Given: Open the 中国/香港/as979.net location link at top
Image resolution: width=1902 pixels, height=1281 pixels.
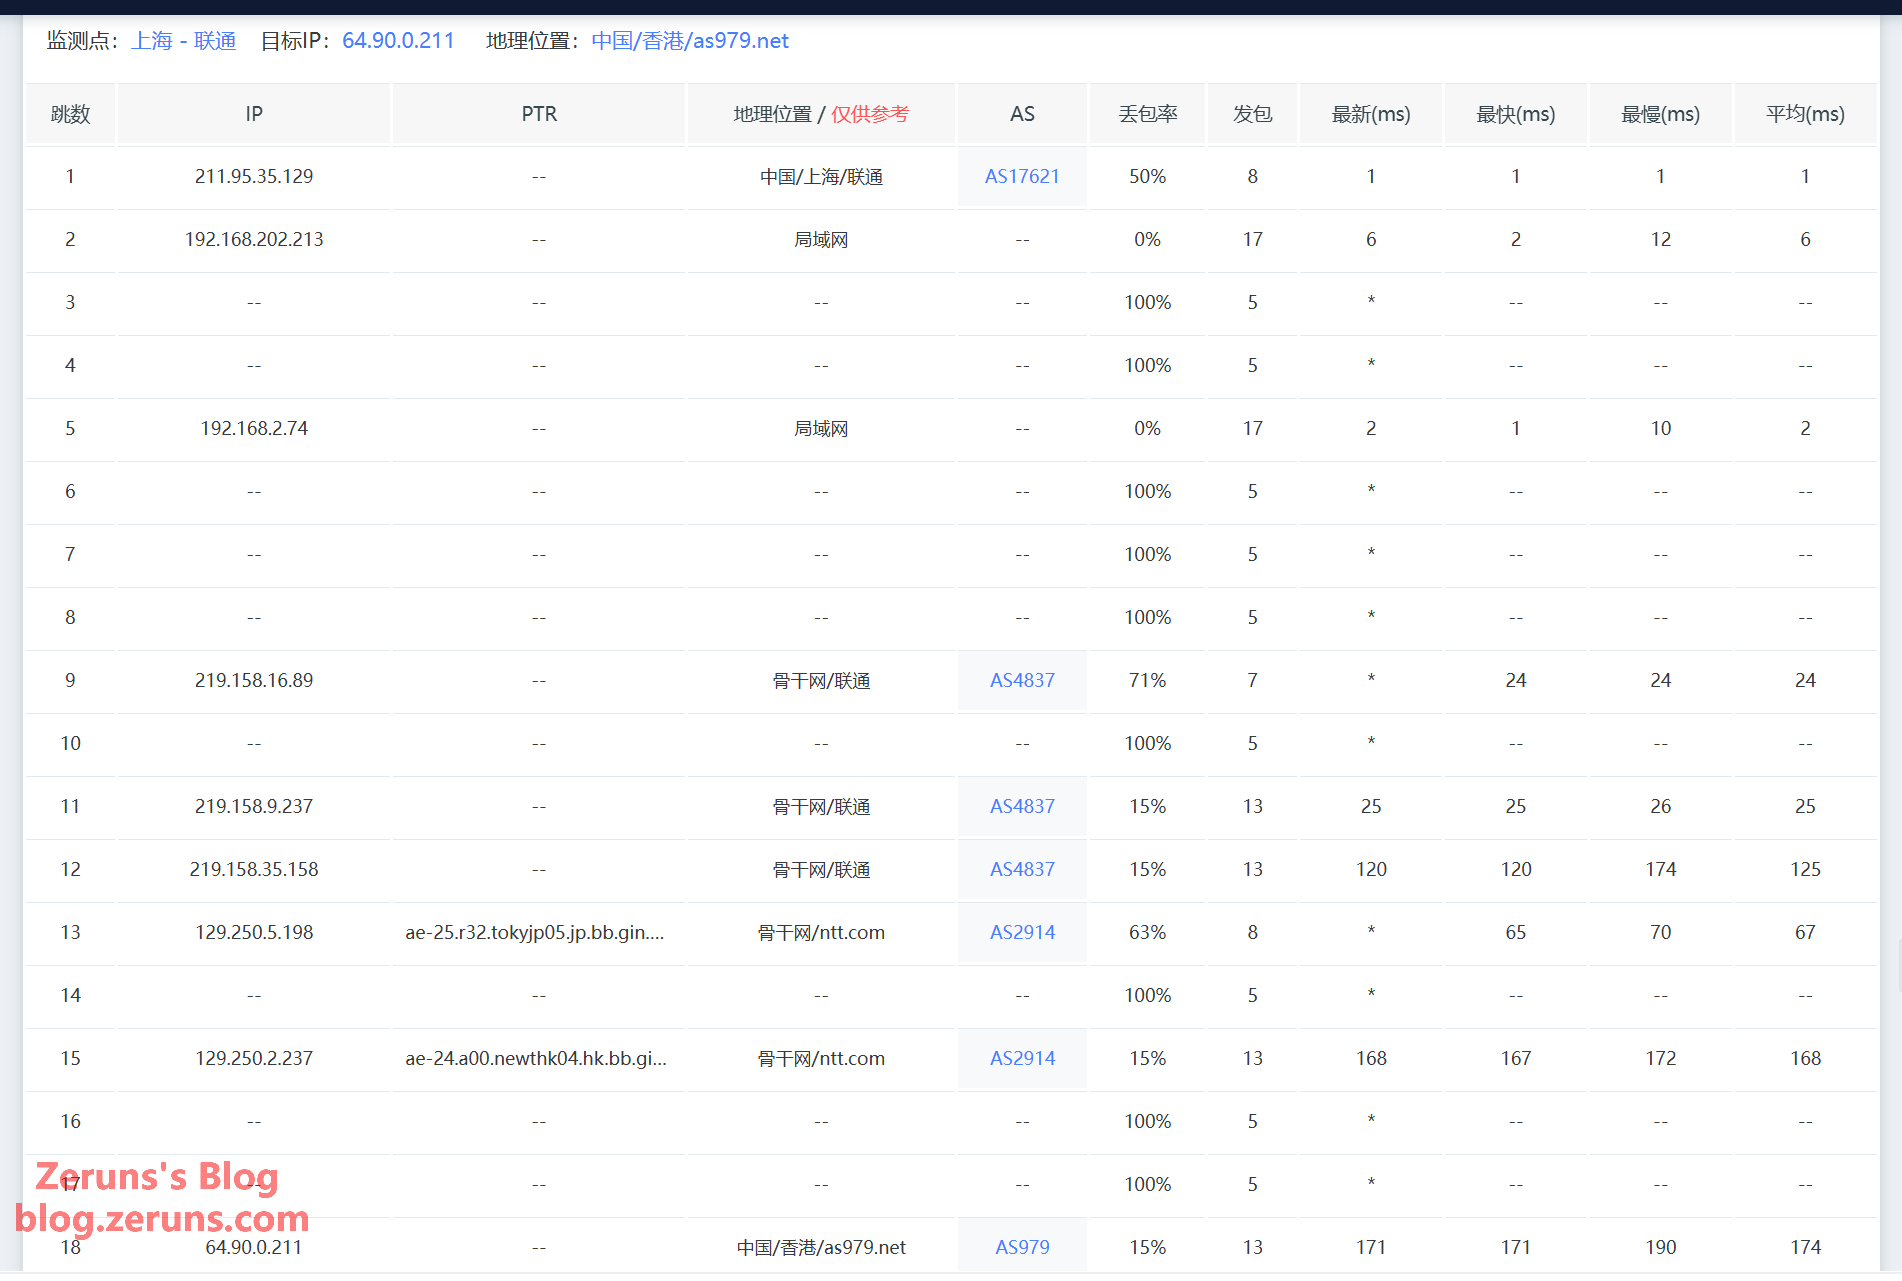Looking at the screenshot, I should (x=689, y=41).
